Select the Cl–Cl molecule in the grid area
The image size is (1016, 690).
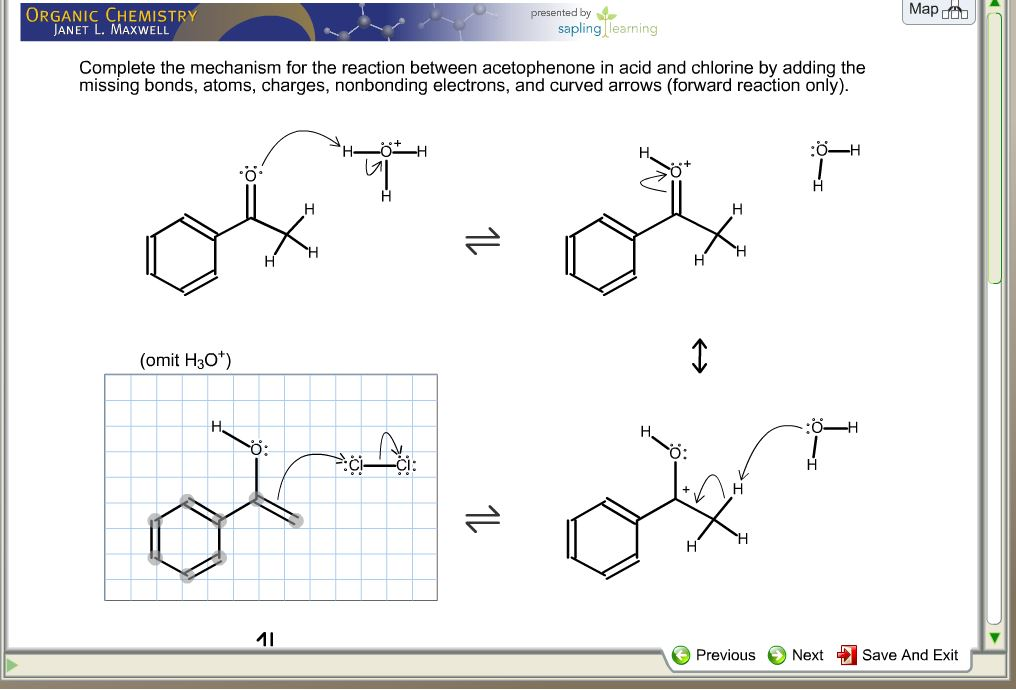381,464
